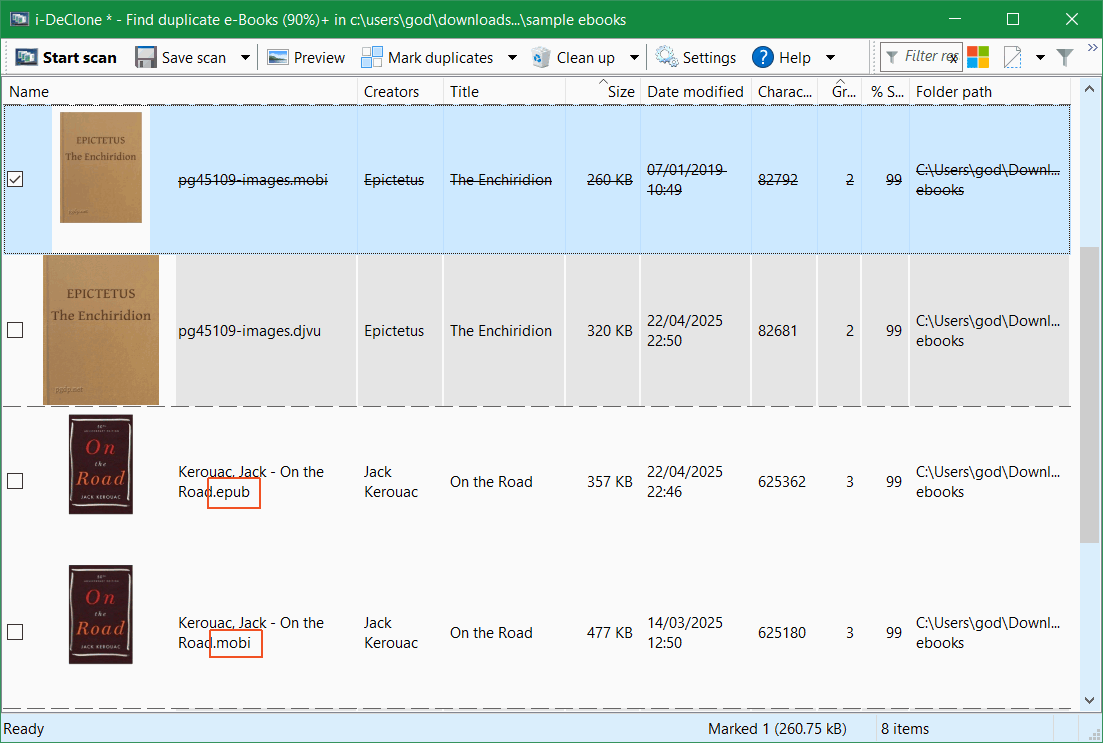Open the Save scan dropdown arrow
Viewport: 1103px width, 743px height.
[245, 58]
